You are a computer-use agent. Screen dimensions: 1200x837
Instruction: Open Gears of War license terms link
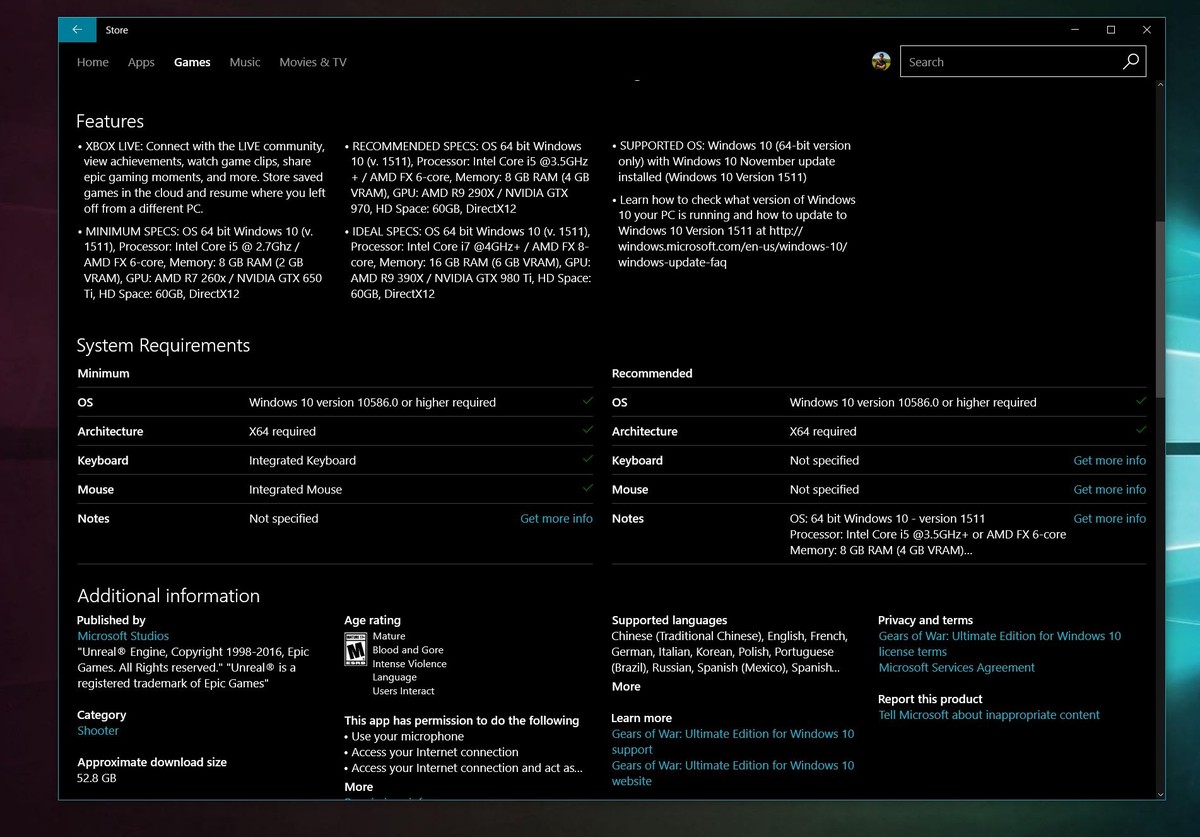(1000, 644)
